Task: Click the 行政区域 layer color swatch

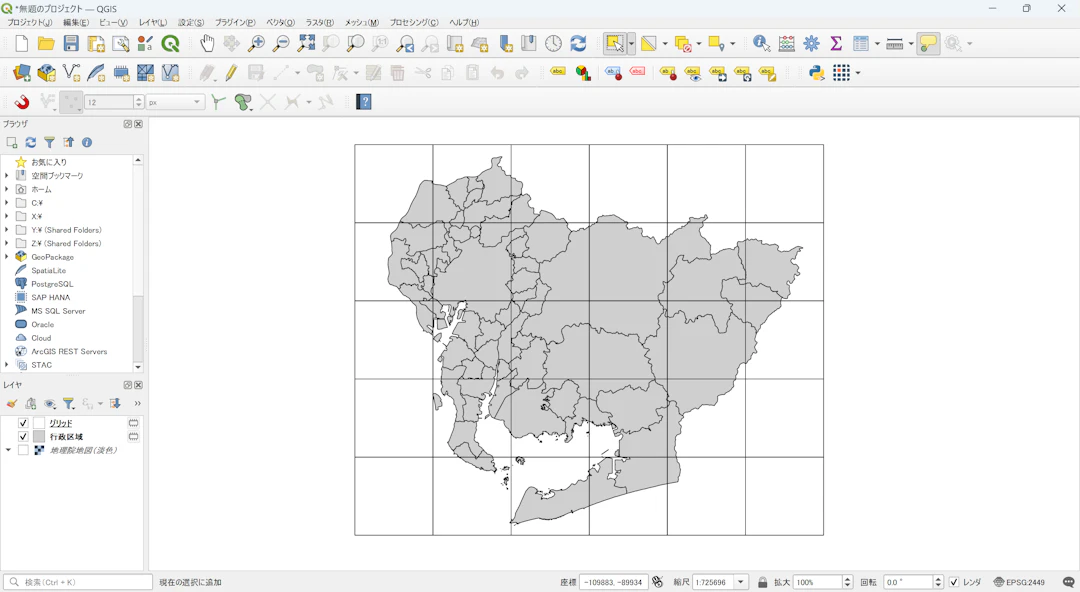Action: point(39,437)
